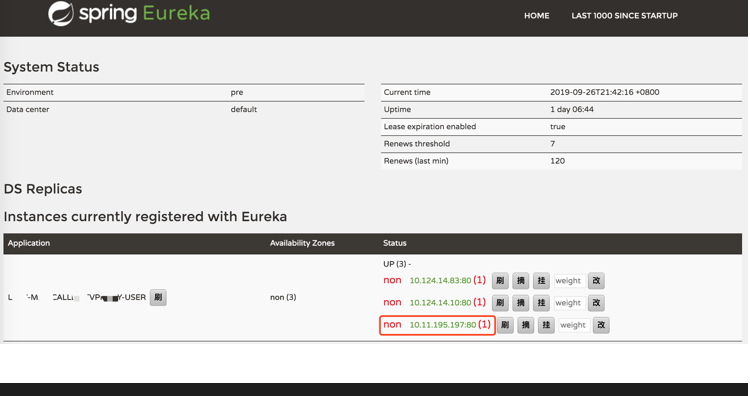Click the 'pre' environment value

(237, 92)
